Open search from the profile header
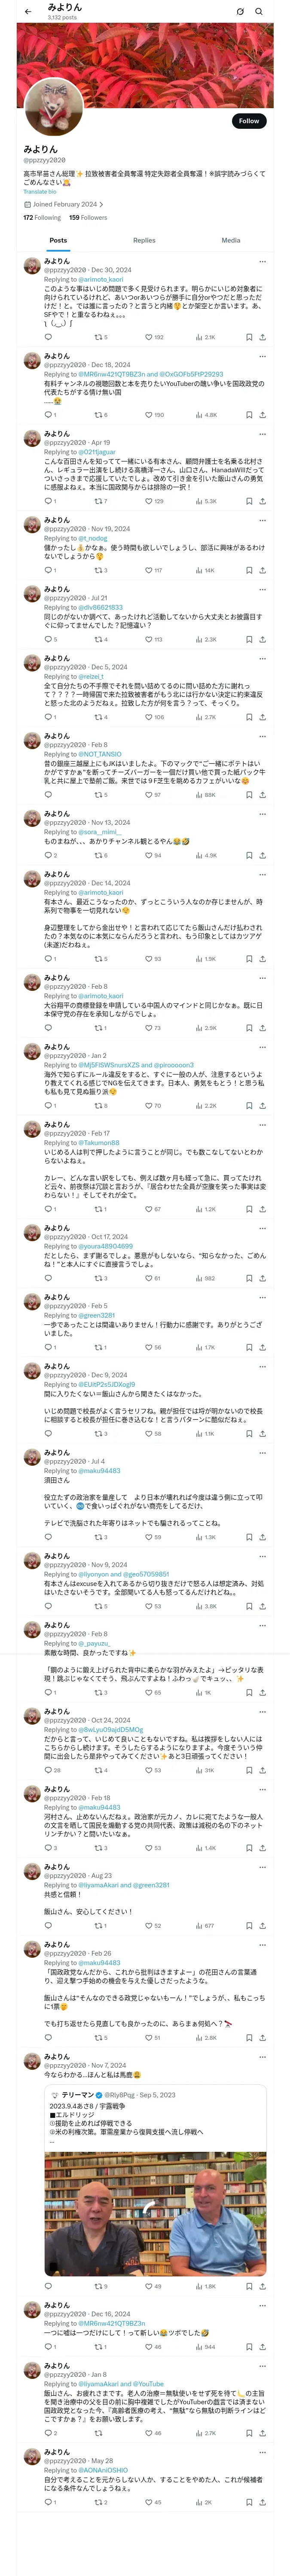The image size is (290, 2576). click(258, 11)
